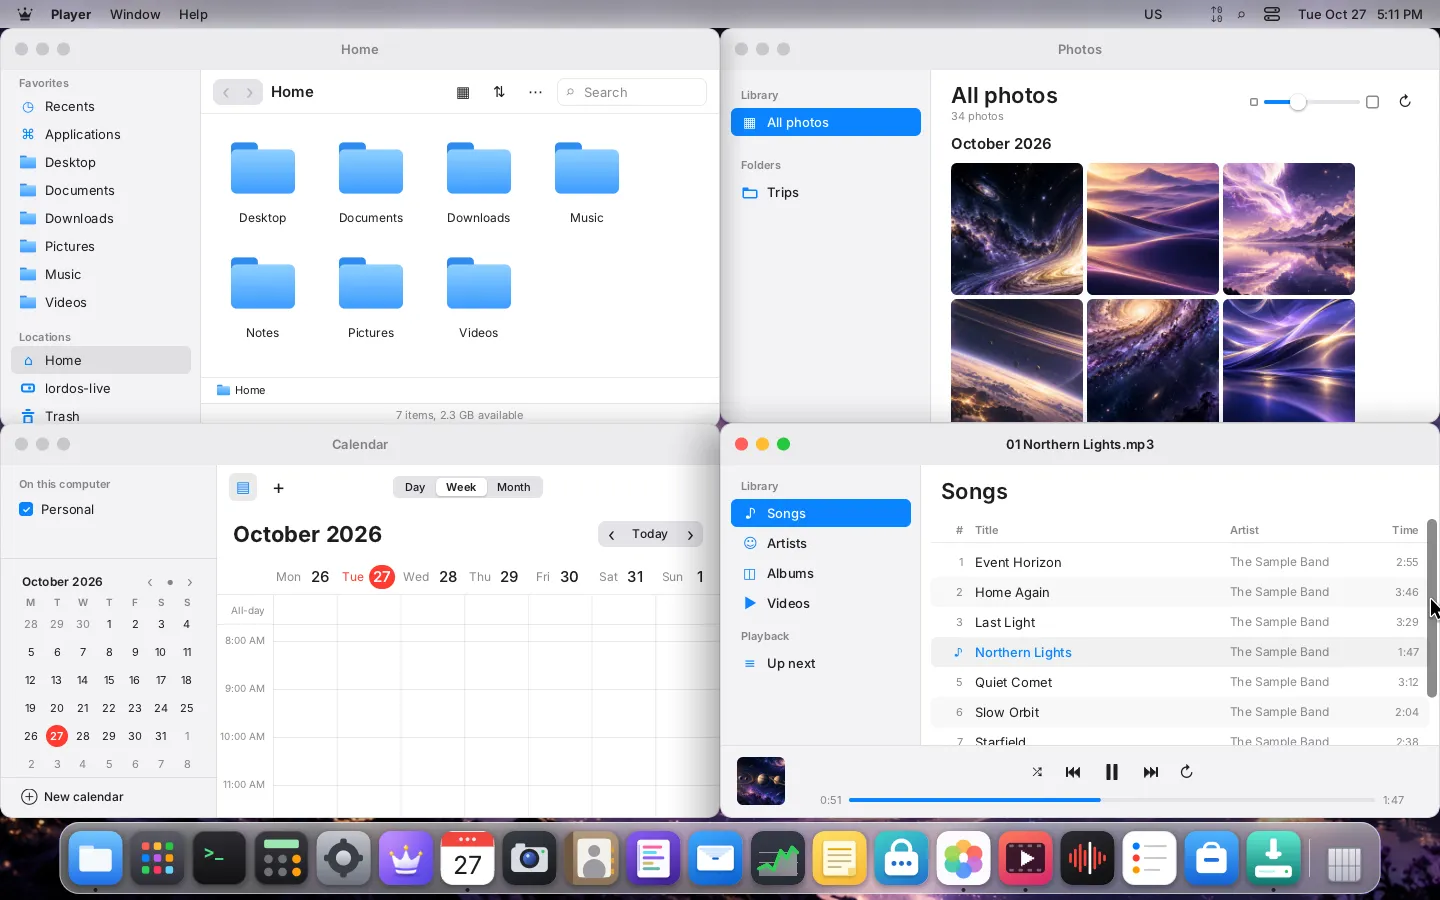Image resolution: width=1440 pixels, height=900 pixels.
Task: Open the Window menu
Action: [x=135, y=14]
